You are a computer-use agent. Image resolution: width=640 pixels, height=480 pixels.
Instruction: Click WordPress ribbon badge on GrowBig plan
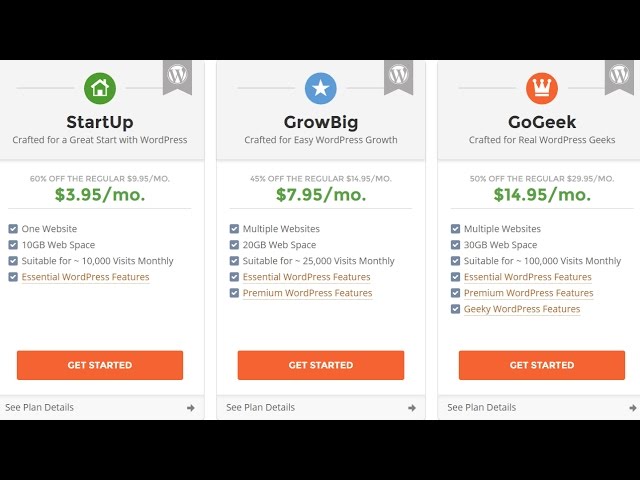tap(398, 76)
